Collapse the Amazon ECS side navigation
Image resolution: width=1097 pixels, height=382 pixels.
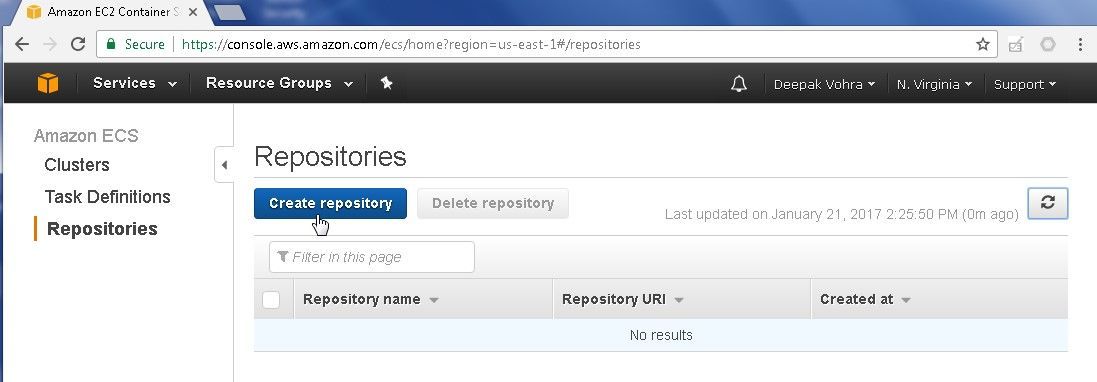(x=224, y=165)
